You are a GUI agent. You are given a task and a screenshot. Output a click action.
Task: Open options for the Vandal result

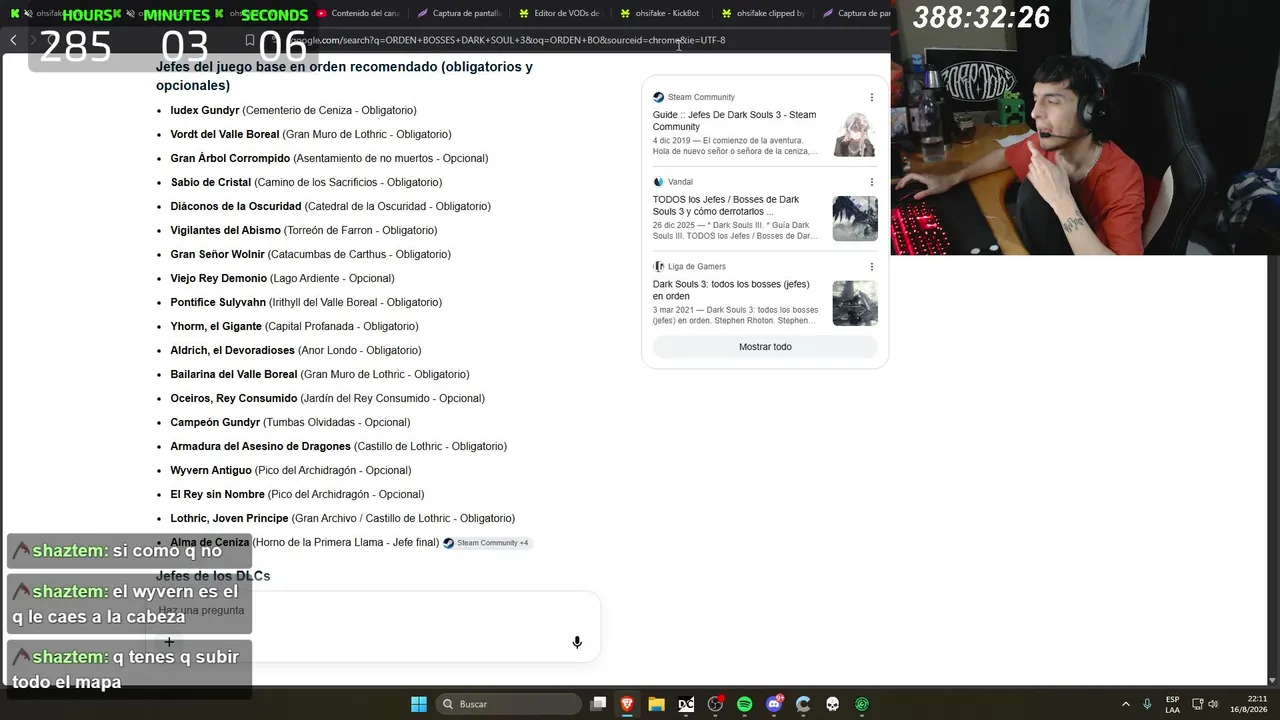point(871,182)
